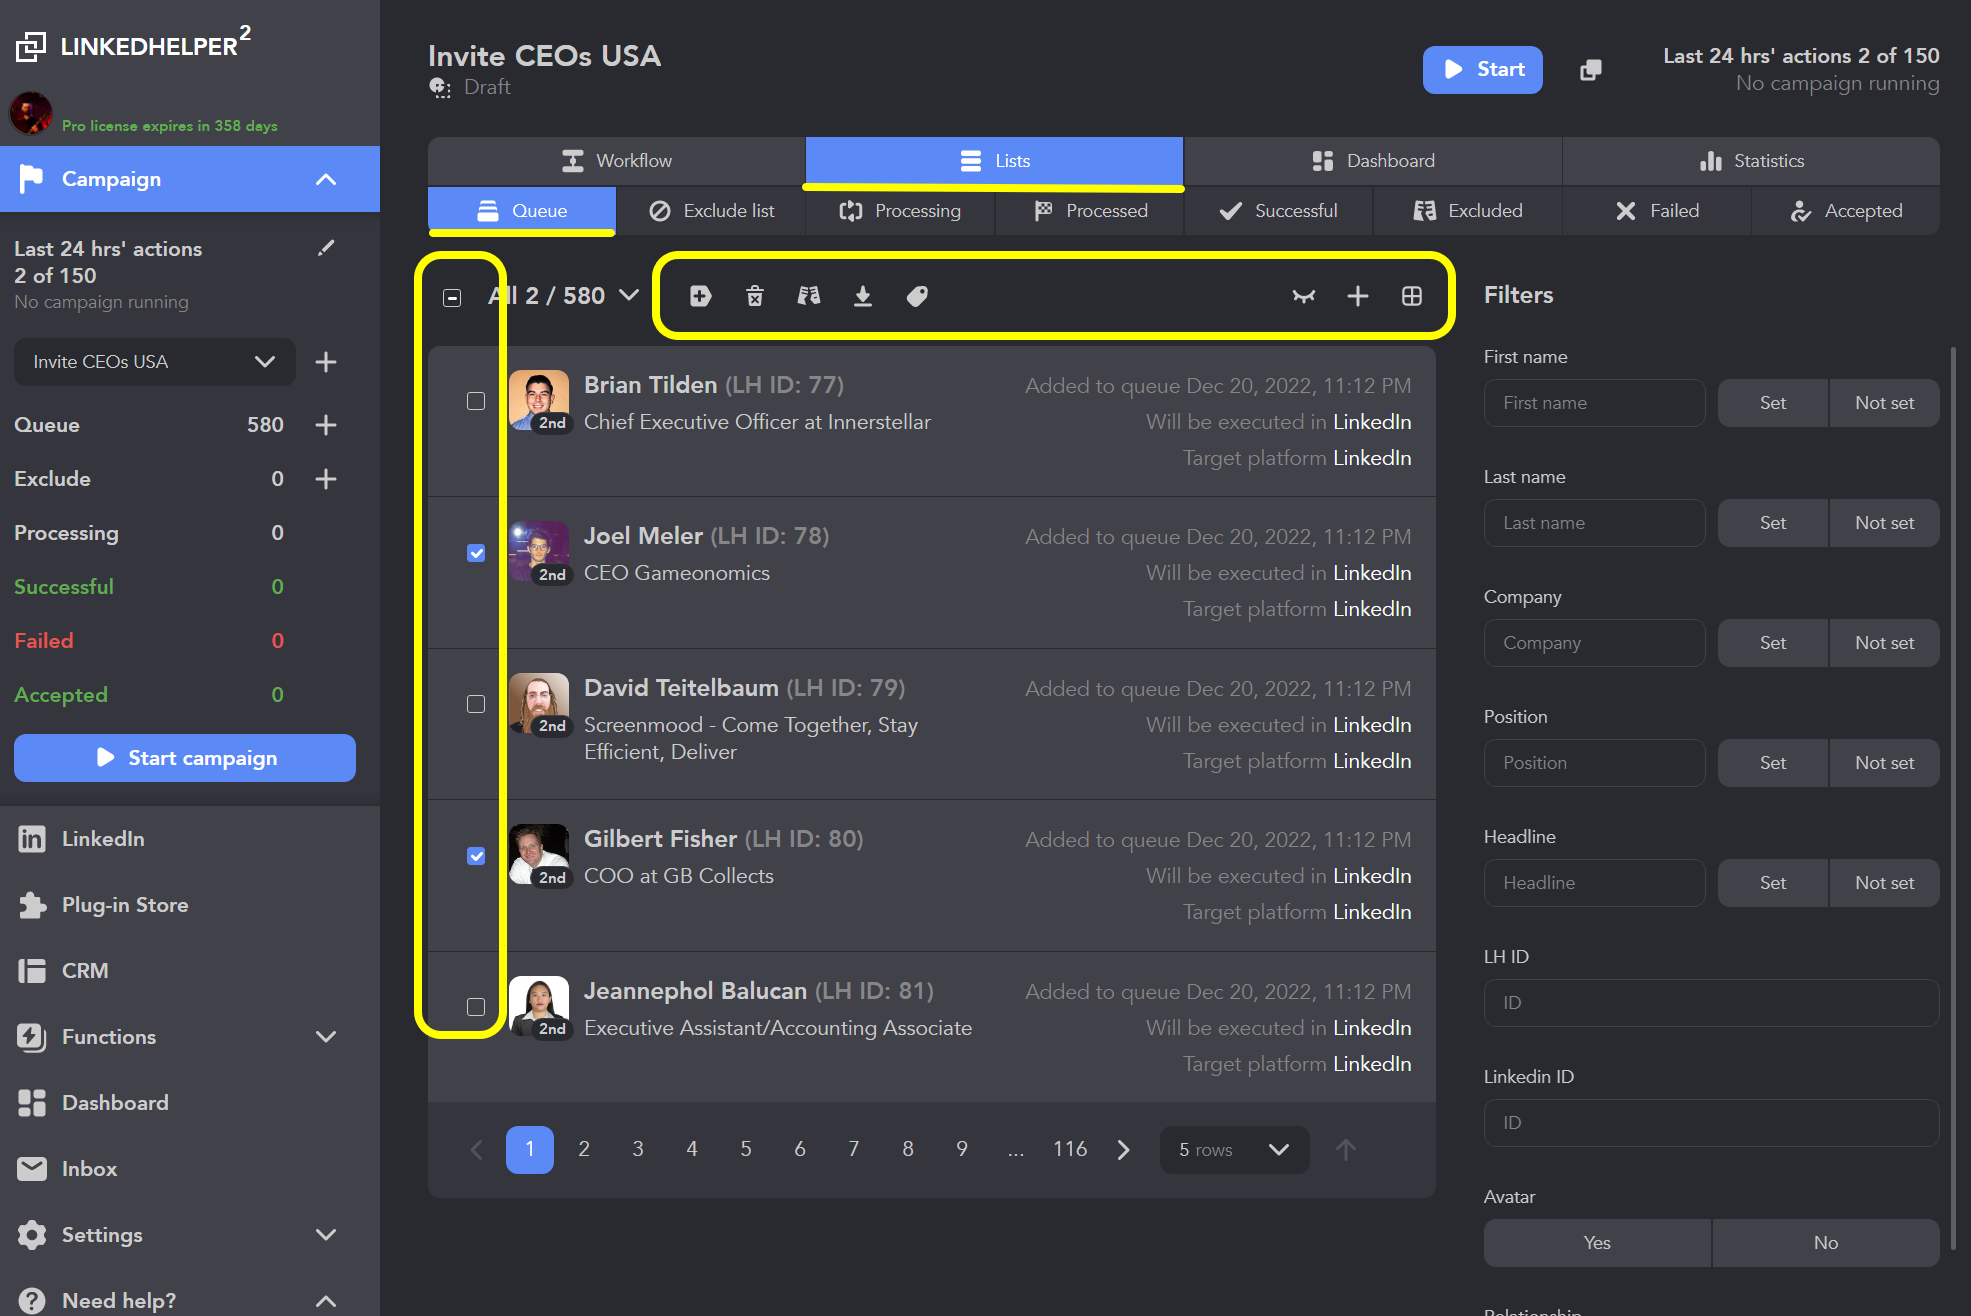Screen dimensions: 1971x1316
Task: Click the LinkedHelper logo icon
Action: pos(31,46)
